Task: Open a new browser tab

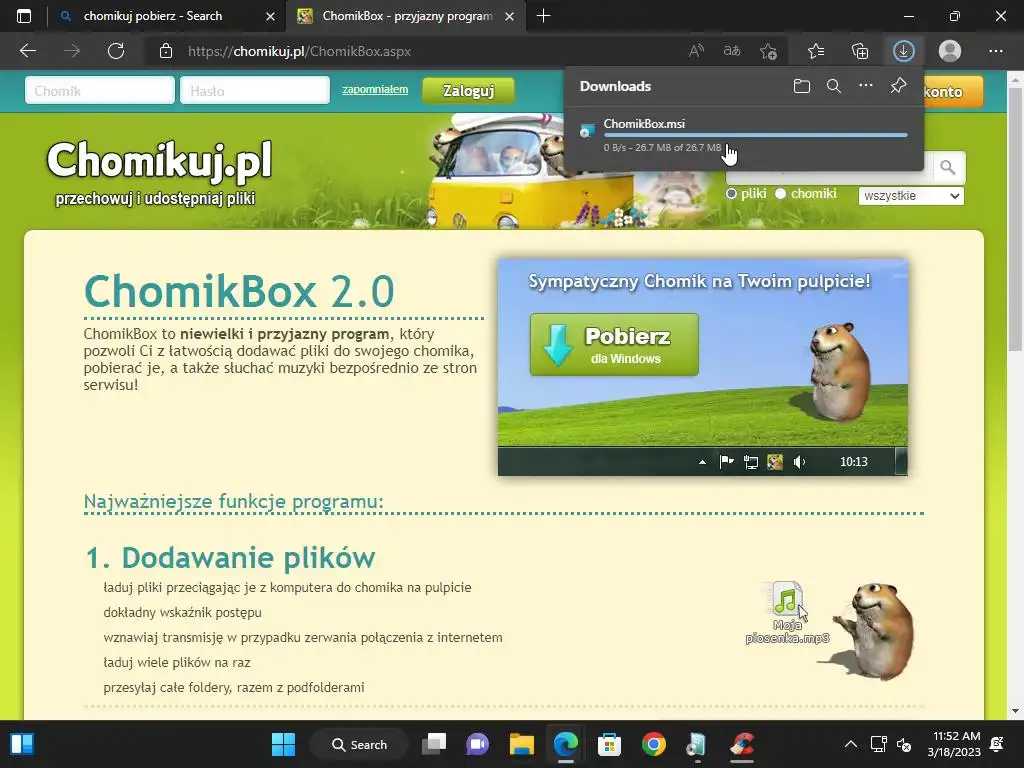Action: click(543, 16)
